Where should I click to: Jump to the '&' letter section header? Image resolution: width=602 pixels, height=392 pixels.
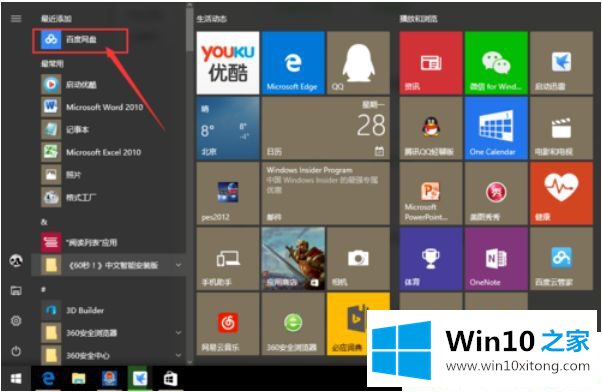click(45, 222)
